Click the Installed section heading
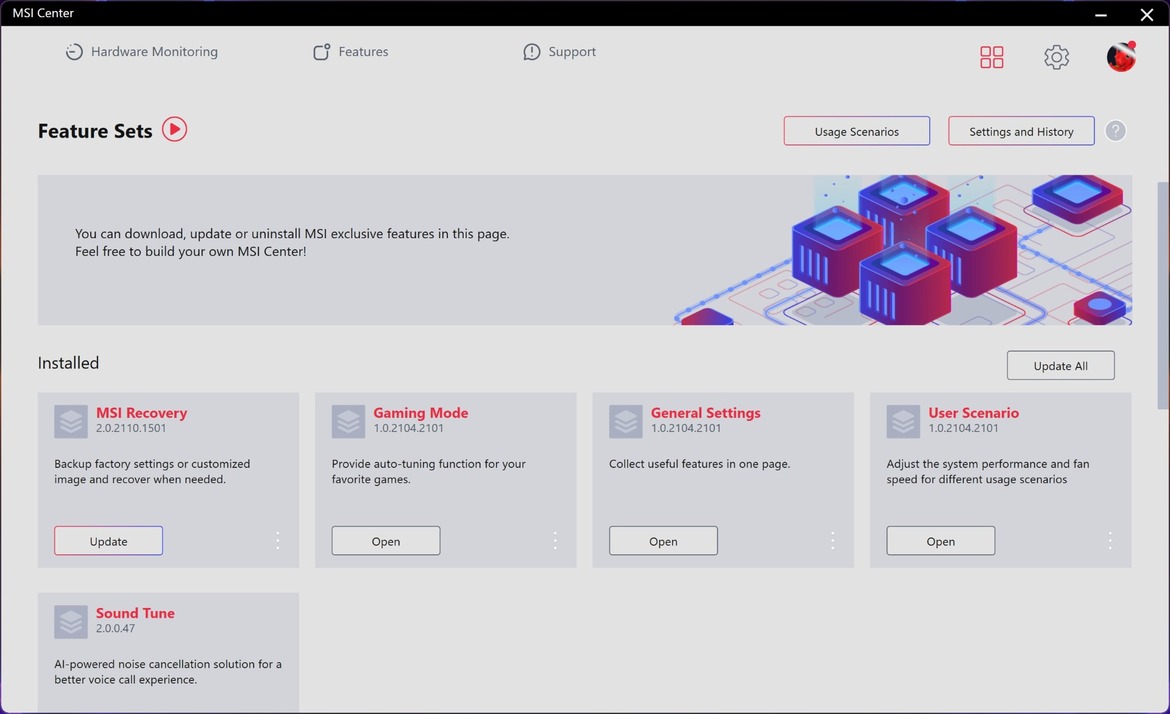This screenshot has width=1170, height=714. pos(68,363)
